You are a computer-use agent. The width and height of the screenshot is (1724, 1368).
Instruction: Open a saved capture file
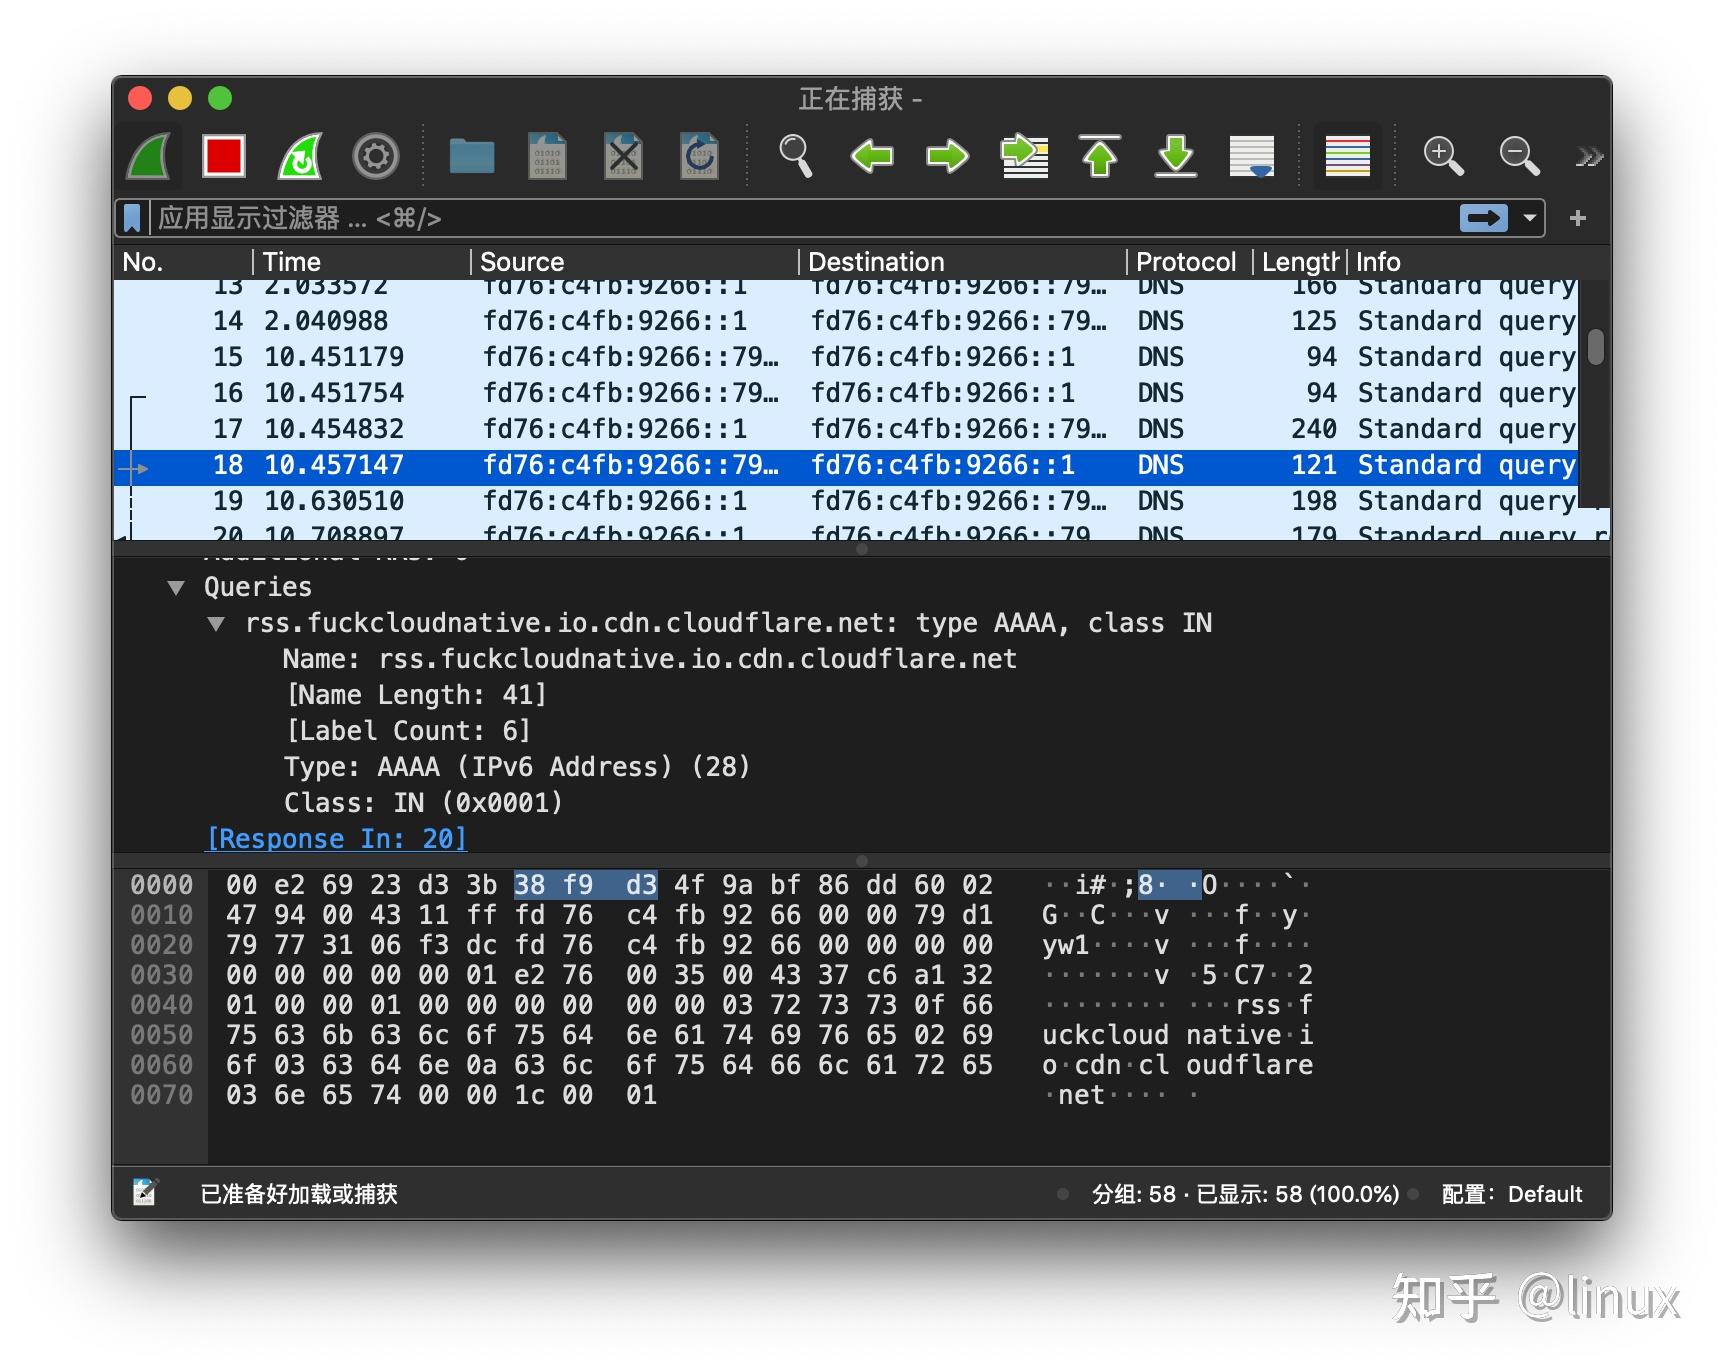click(470, 155)
